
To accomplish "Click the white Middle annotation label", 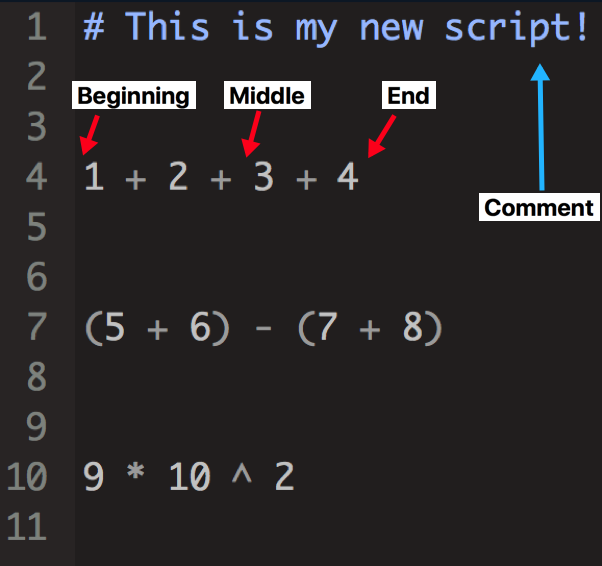I will (266, 96).
